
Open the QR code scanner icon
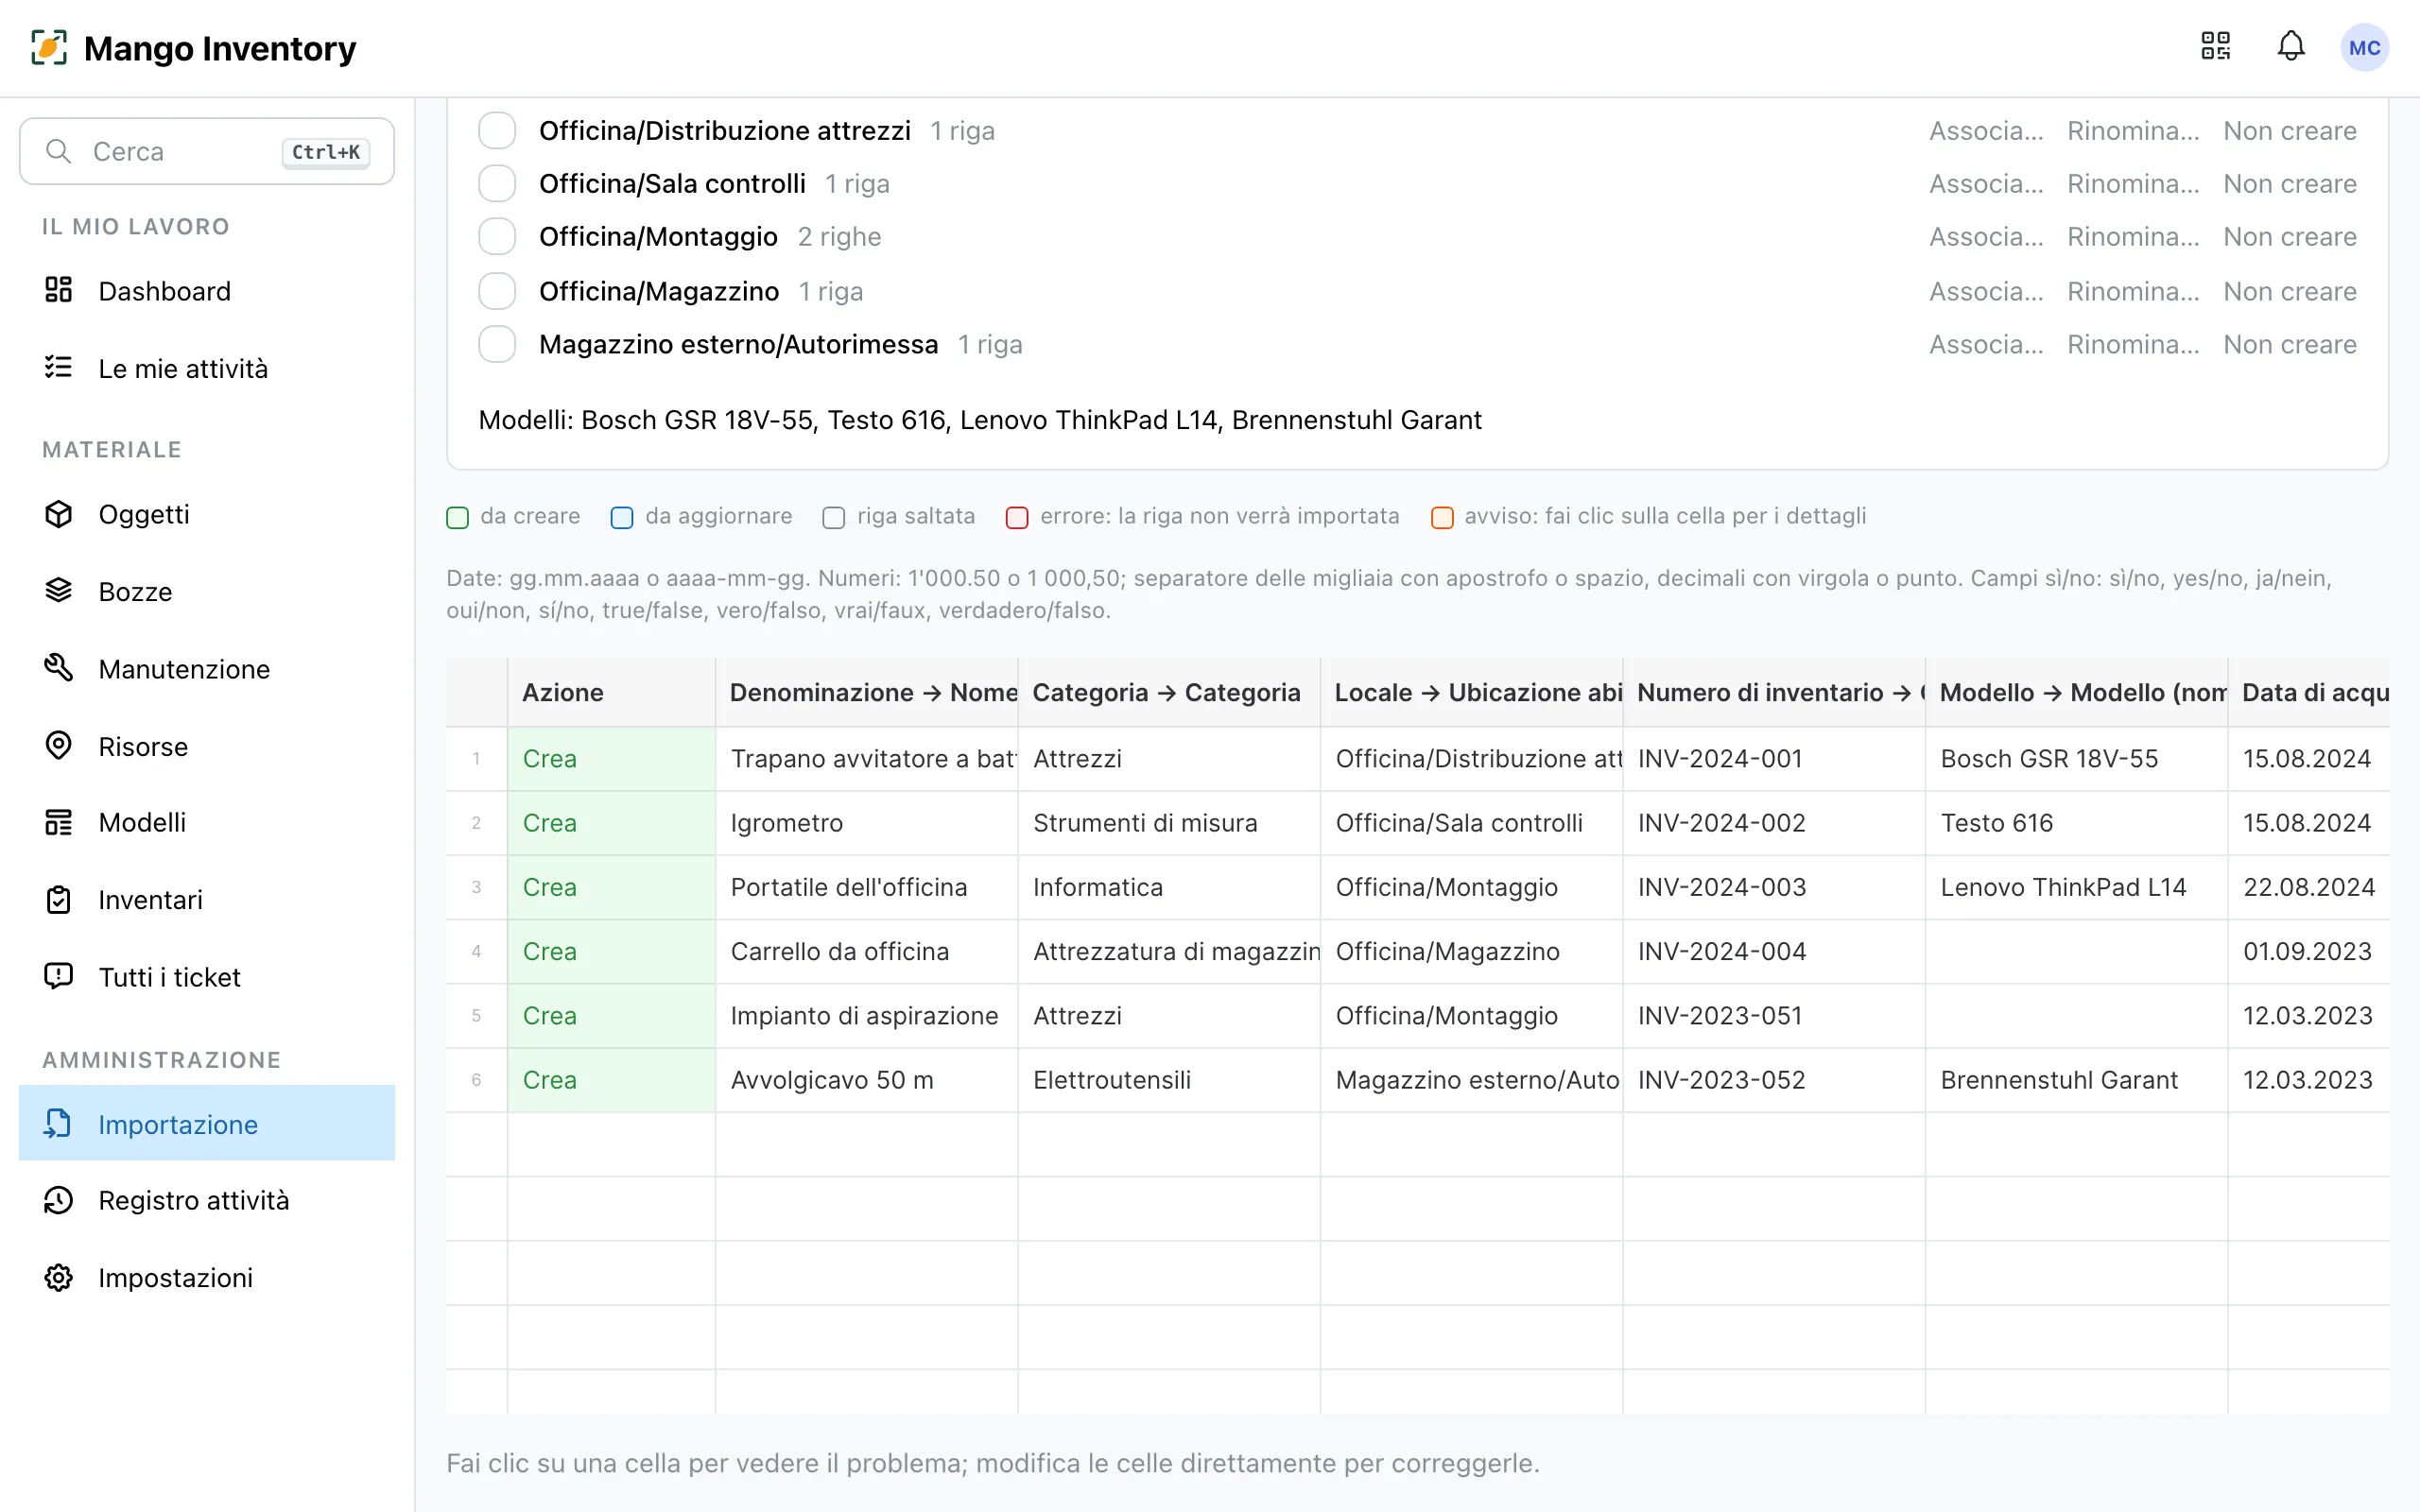tap(2216, 47)
